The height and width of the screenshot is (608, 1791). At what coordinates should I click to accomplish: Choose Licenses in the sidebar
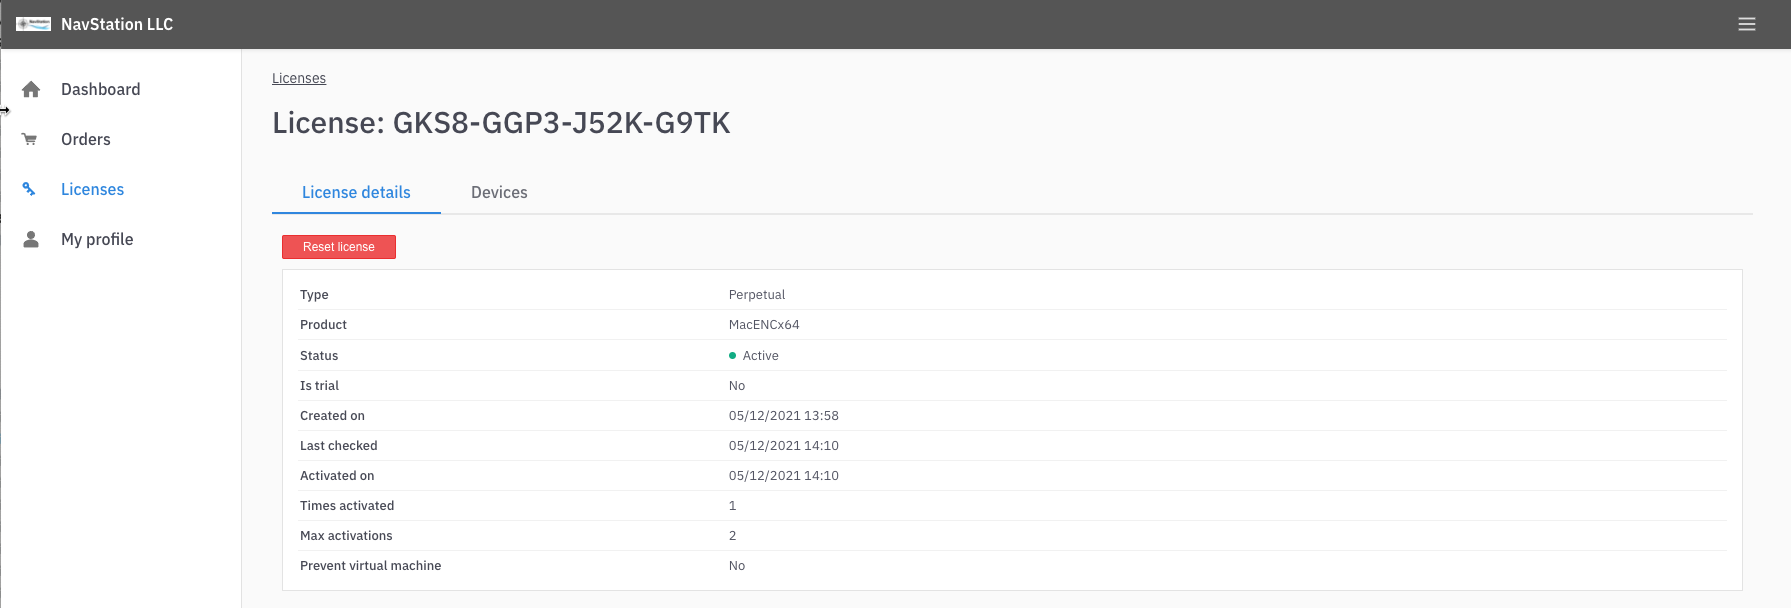click(x=92, y=189)
